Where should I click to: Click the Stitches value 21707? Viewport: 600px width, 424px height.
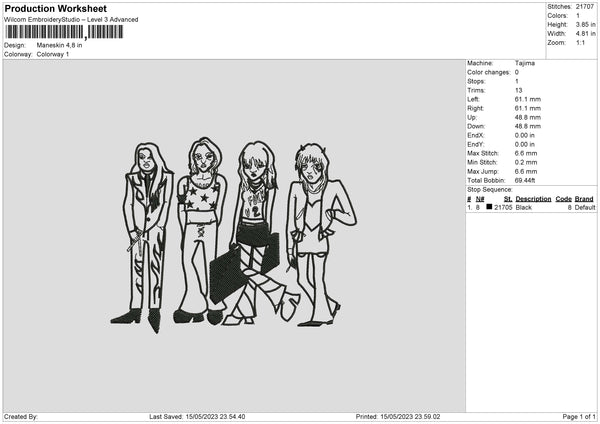point(585,7)
